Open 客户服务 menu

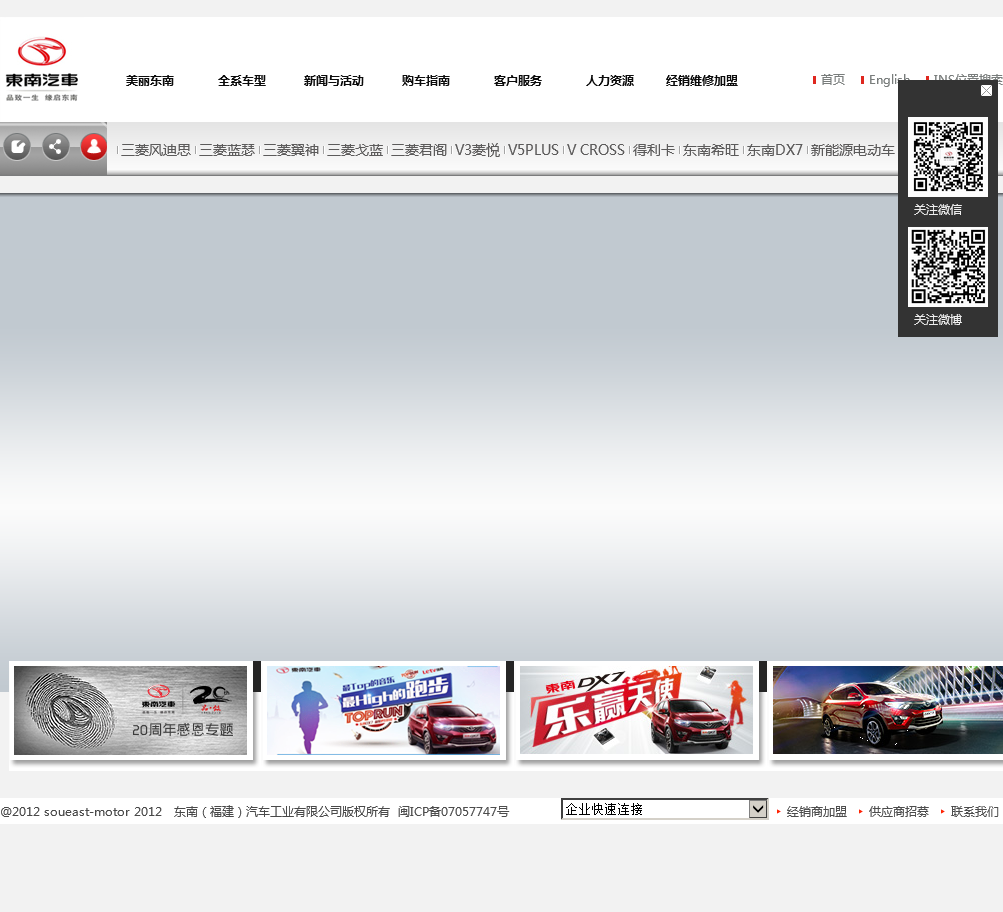pos(518,81)
